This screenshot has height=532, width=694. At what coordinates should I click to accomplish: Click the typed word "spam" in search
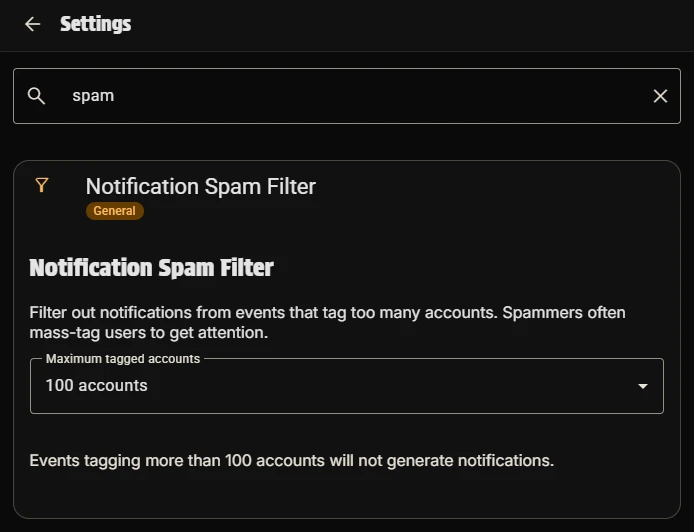pos(93,96)
